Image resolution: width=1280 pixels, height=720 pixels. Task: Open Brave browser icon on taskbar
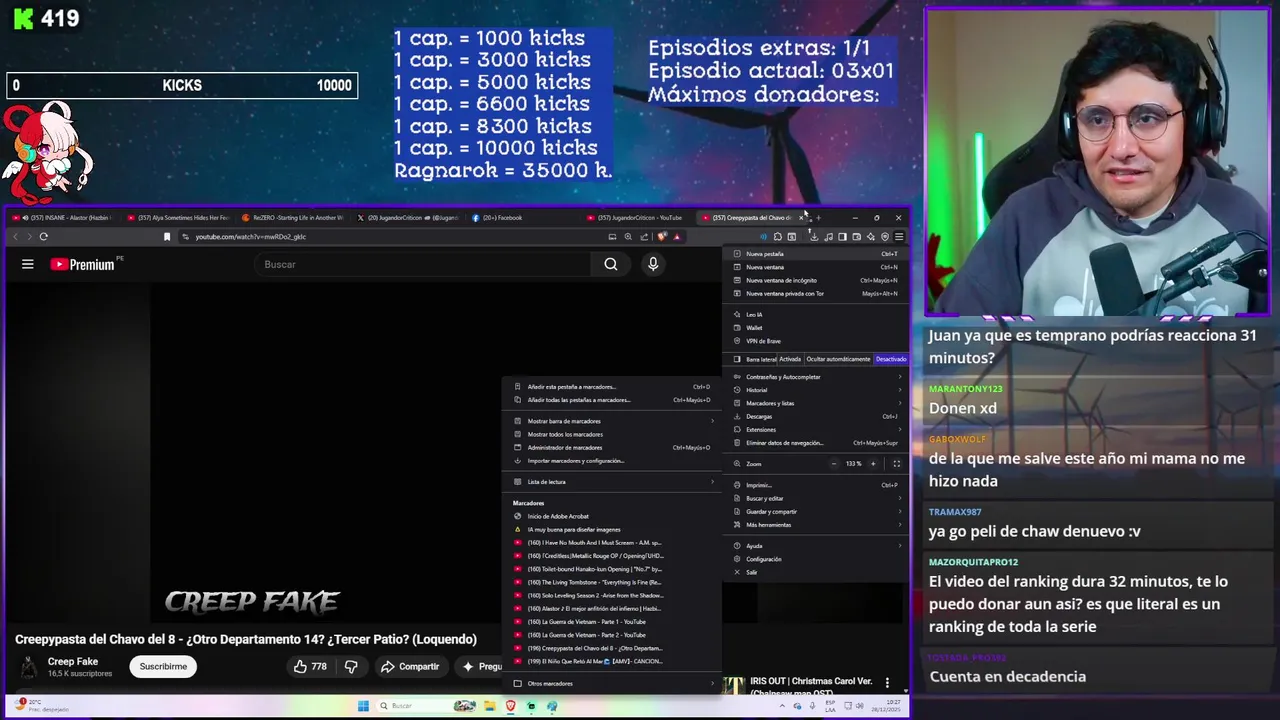pyautogui.click(x=511, y=706)
